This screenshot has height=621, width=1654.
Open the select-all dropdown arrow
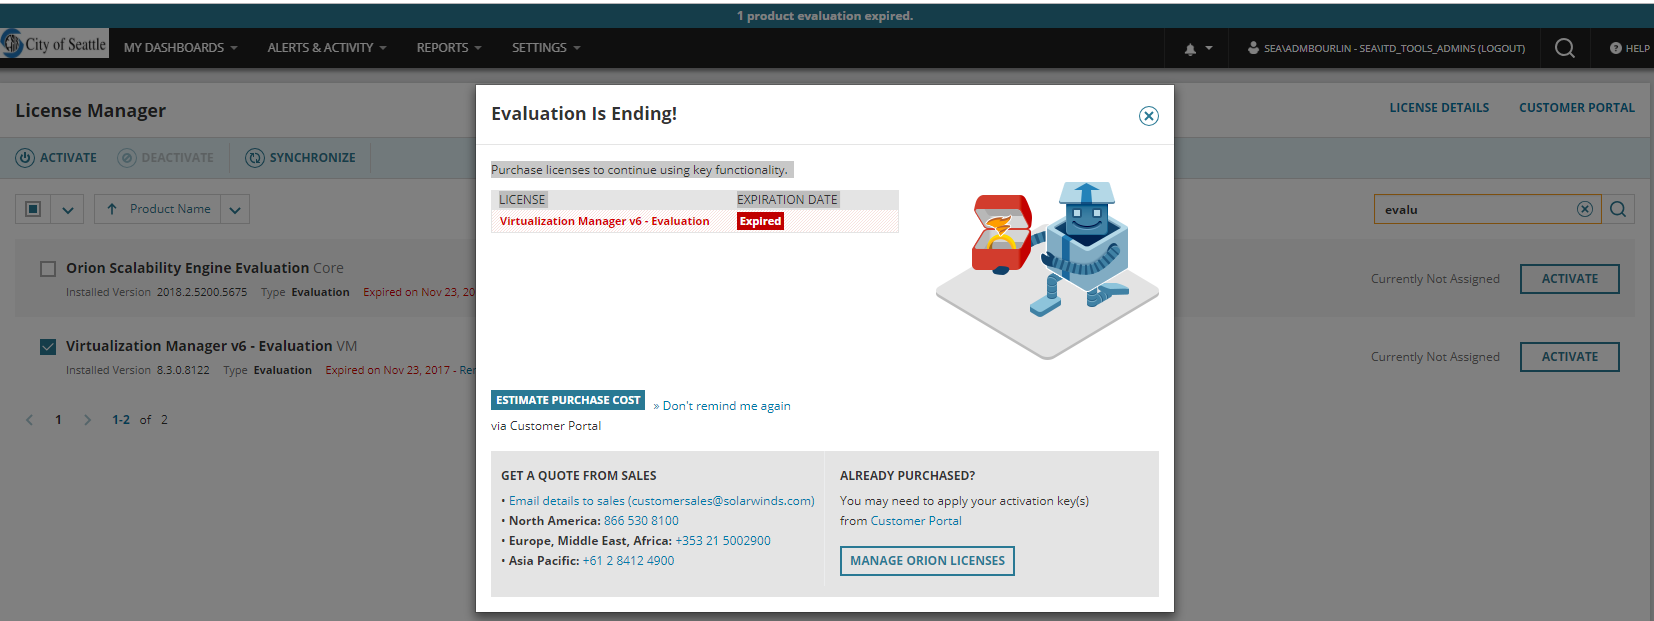pos(67,209)
